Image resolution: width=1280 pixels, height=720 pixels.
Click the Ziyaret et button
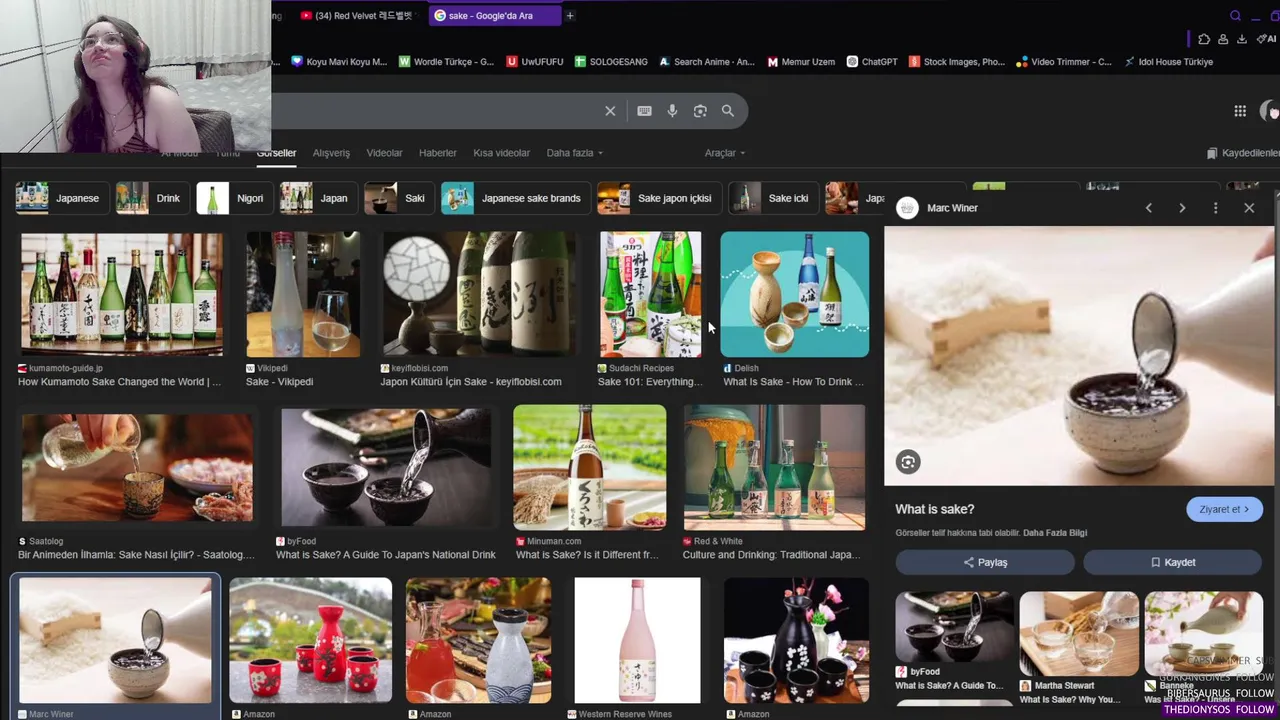(x=1224, y=509)
